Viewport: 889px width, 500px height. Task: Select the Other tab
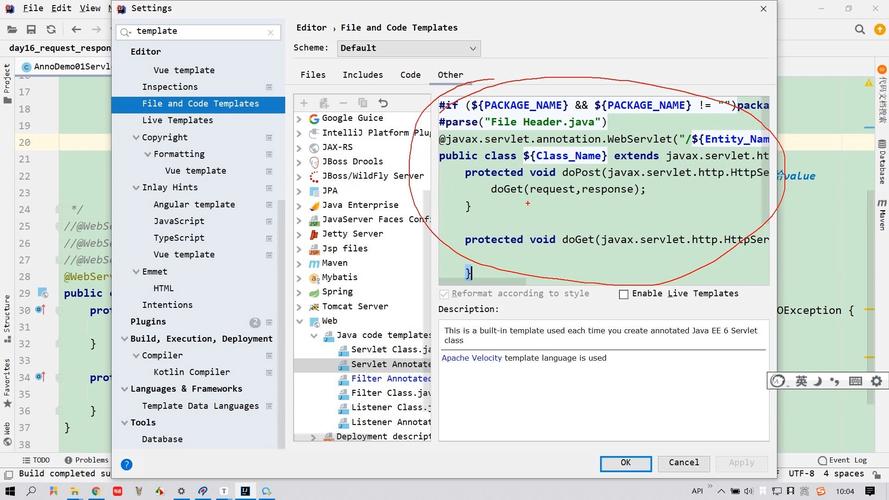pos(450,75)
